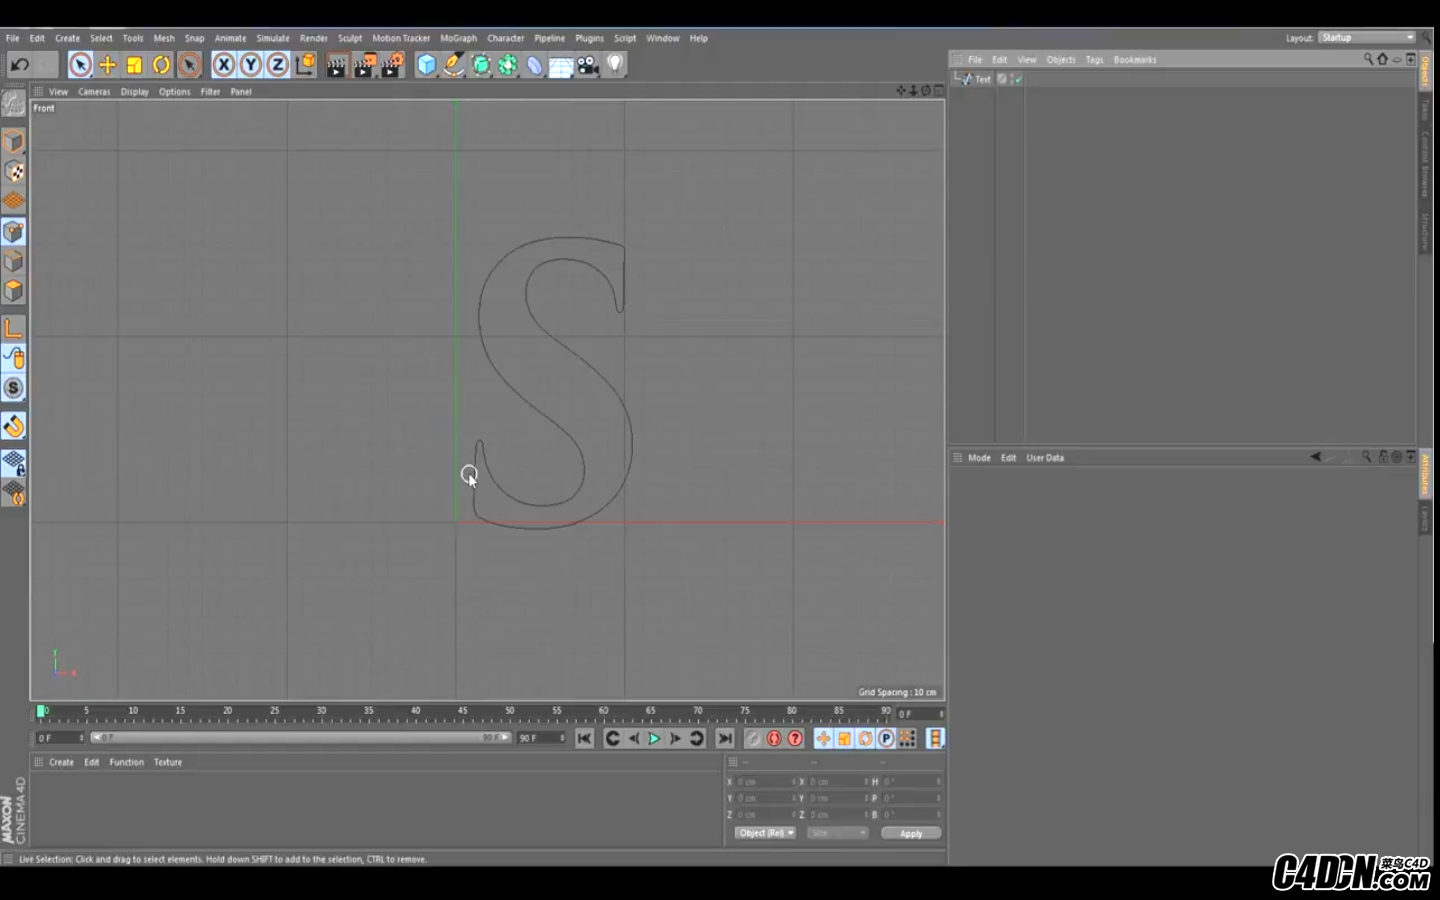
Task: Click the Object Manager search icon
Action: click(1368, 59)
